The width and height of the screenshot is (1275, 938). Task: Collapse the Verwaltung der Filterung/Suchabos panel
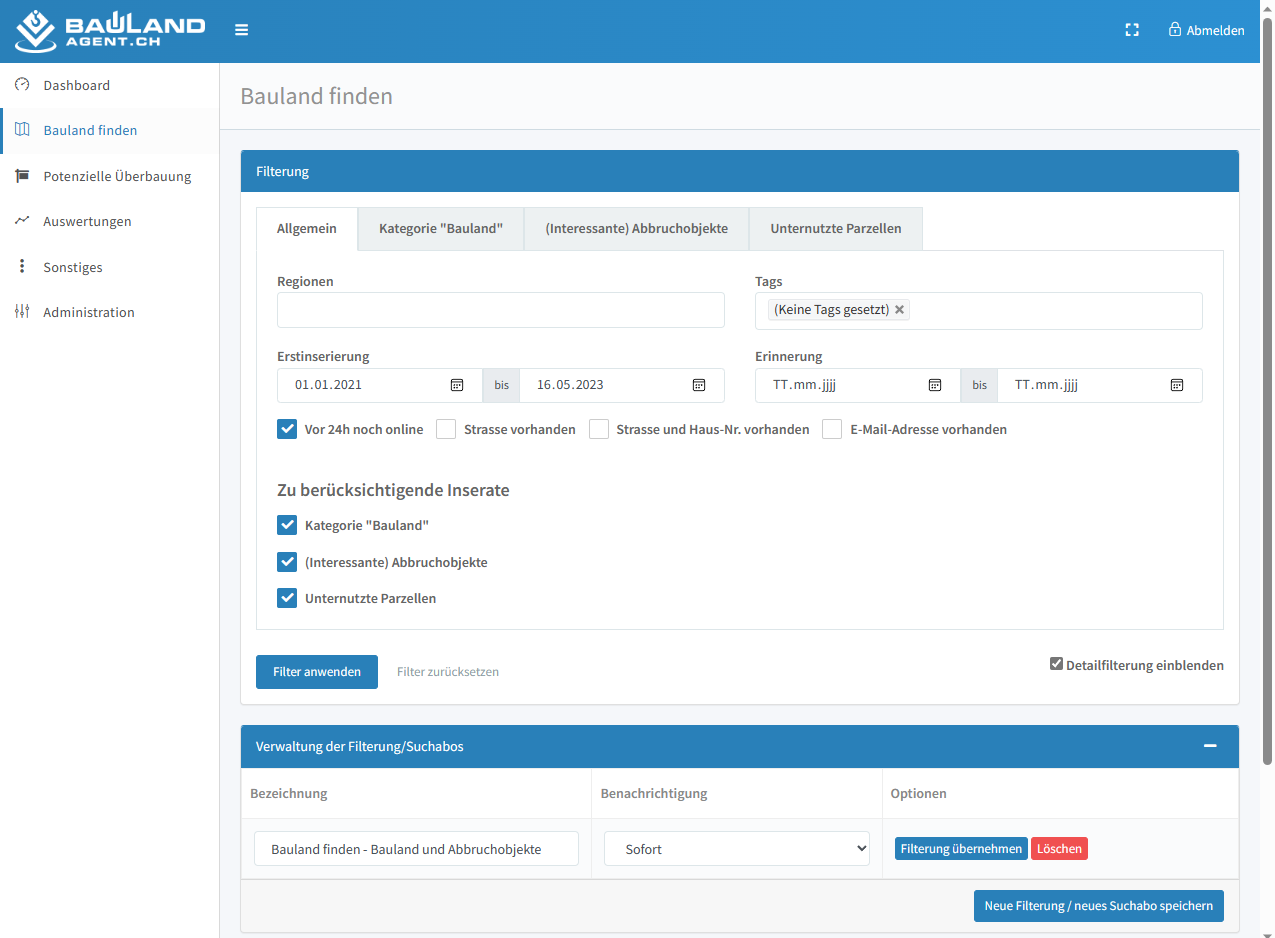tap(1210, 746)
